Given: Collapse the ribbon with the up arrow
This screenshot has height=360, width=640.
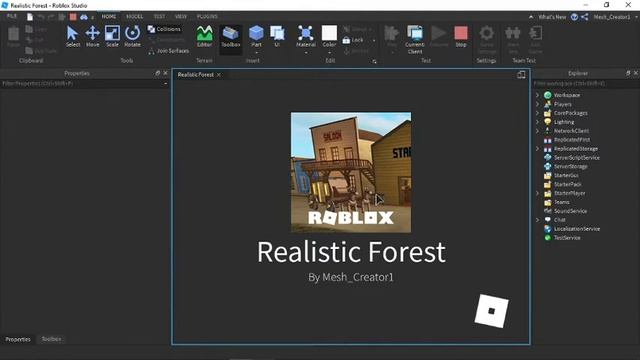Looking at the screenshot, I should click(531, 17).
